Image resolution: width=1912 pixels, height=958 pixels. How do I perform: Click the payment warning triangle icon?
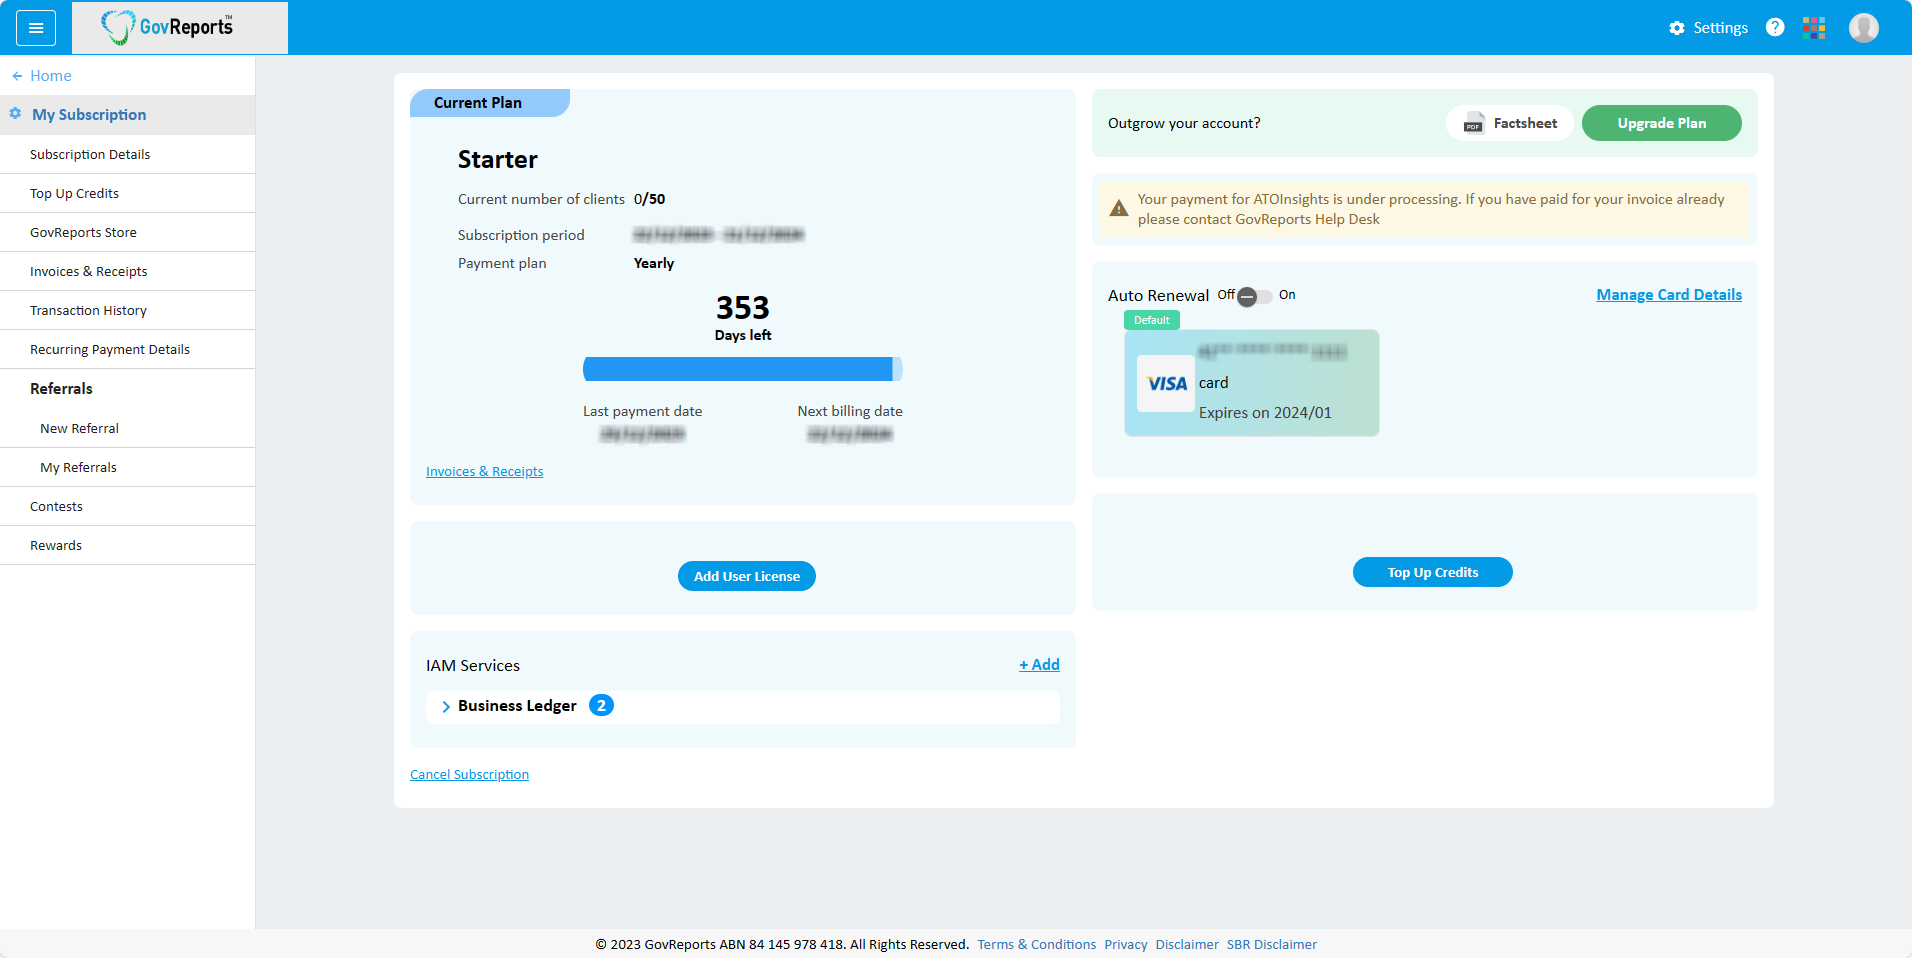tap(1119, 209)
